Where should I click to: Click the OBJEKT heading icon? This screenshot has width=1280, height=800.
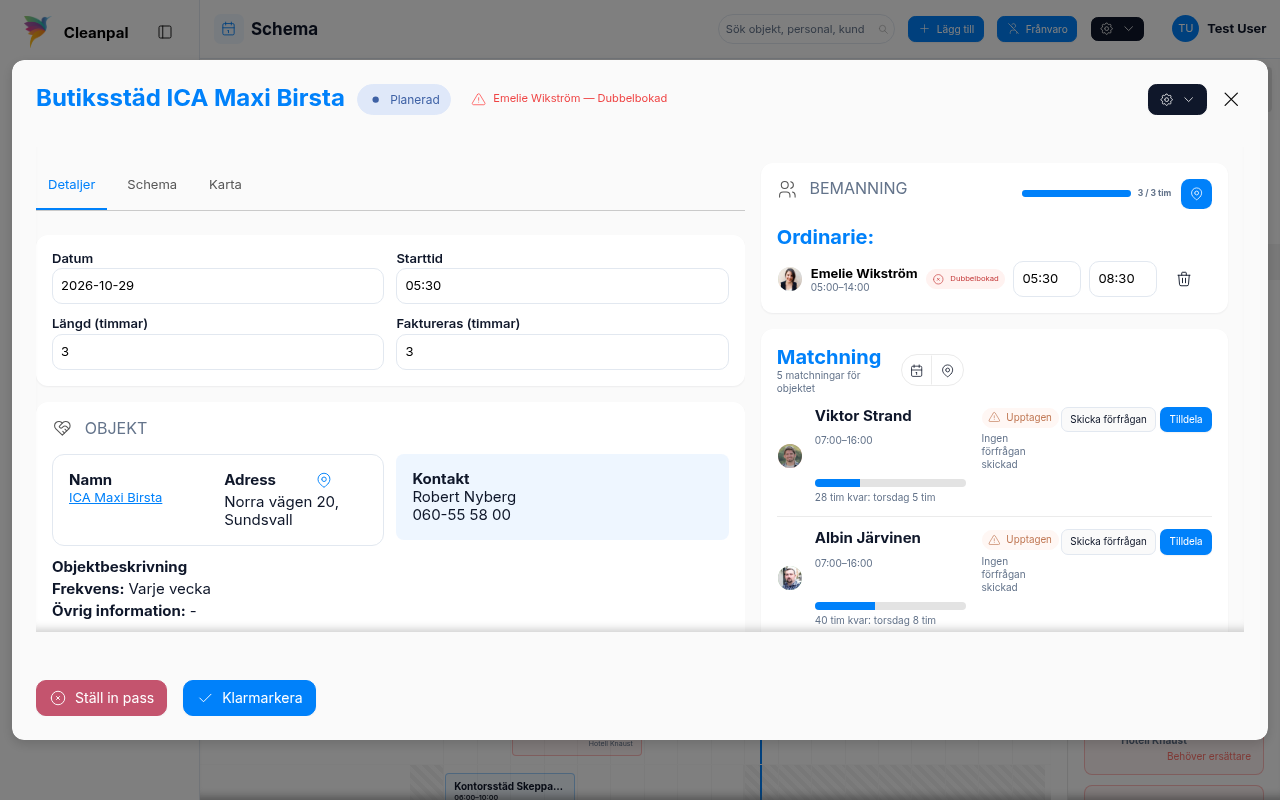point(62,428)
